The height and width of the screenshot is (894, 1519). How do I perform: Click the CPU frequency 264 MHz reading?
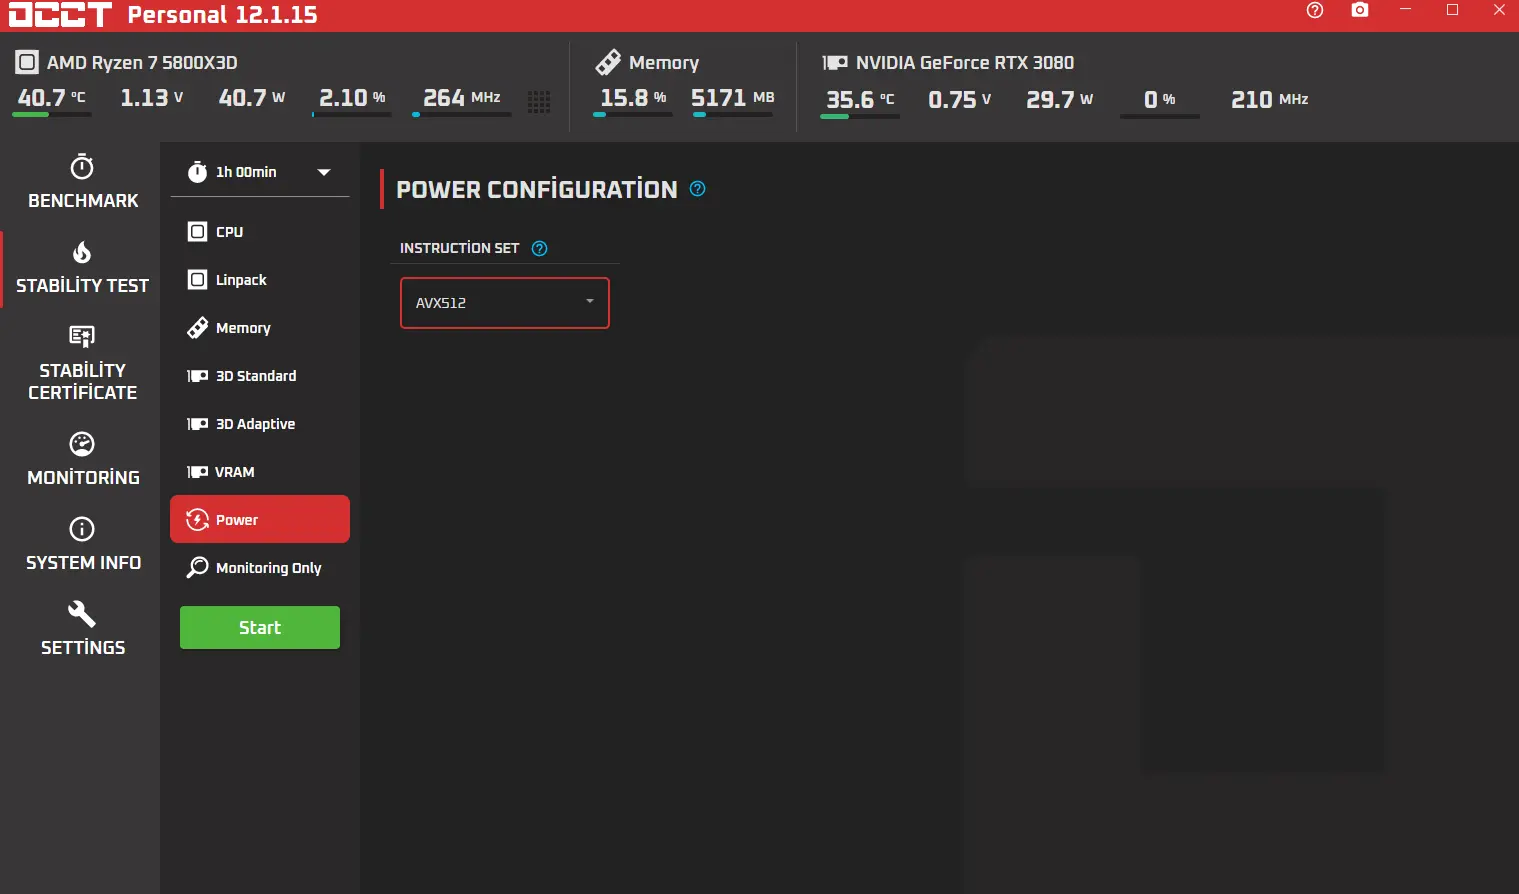pos(462,98)
